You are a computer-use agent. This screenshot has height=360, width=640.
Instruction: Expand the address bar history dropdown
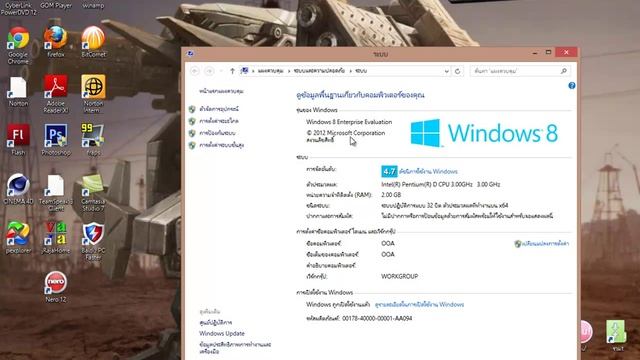pyautogui.click(x=447, y=71)
